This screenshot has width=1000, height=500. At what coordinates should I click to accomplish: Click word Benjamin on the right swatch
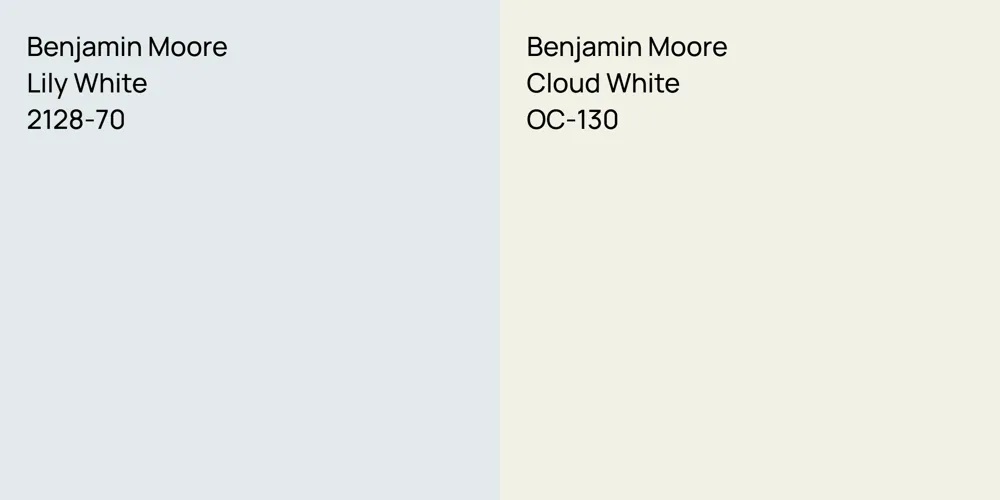point(583,47)
